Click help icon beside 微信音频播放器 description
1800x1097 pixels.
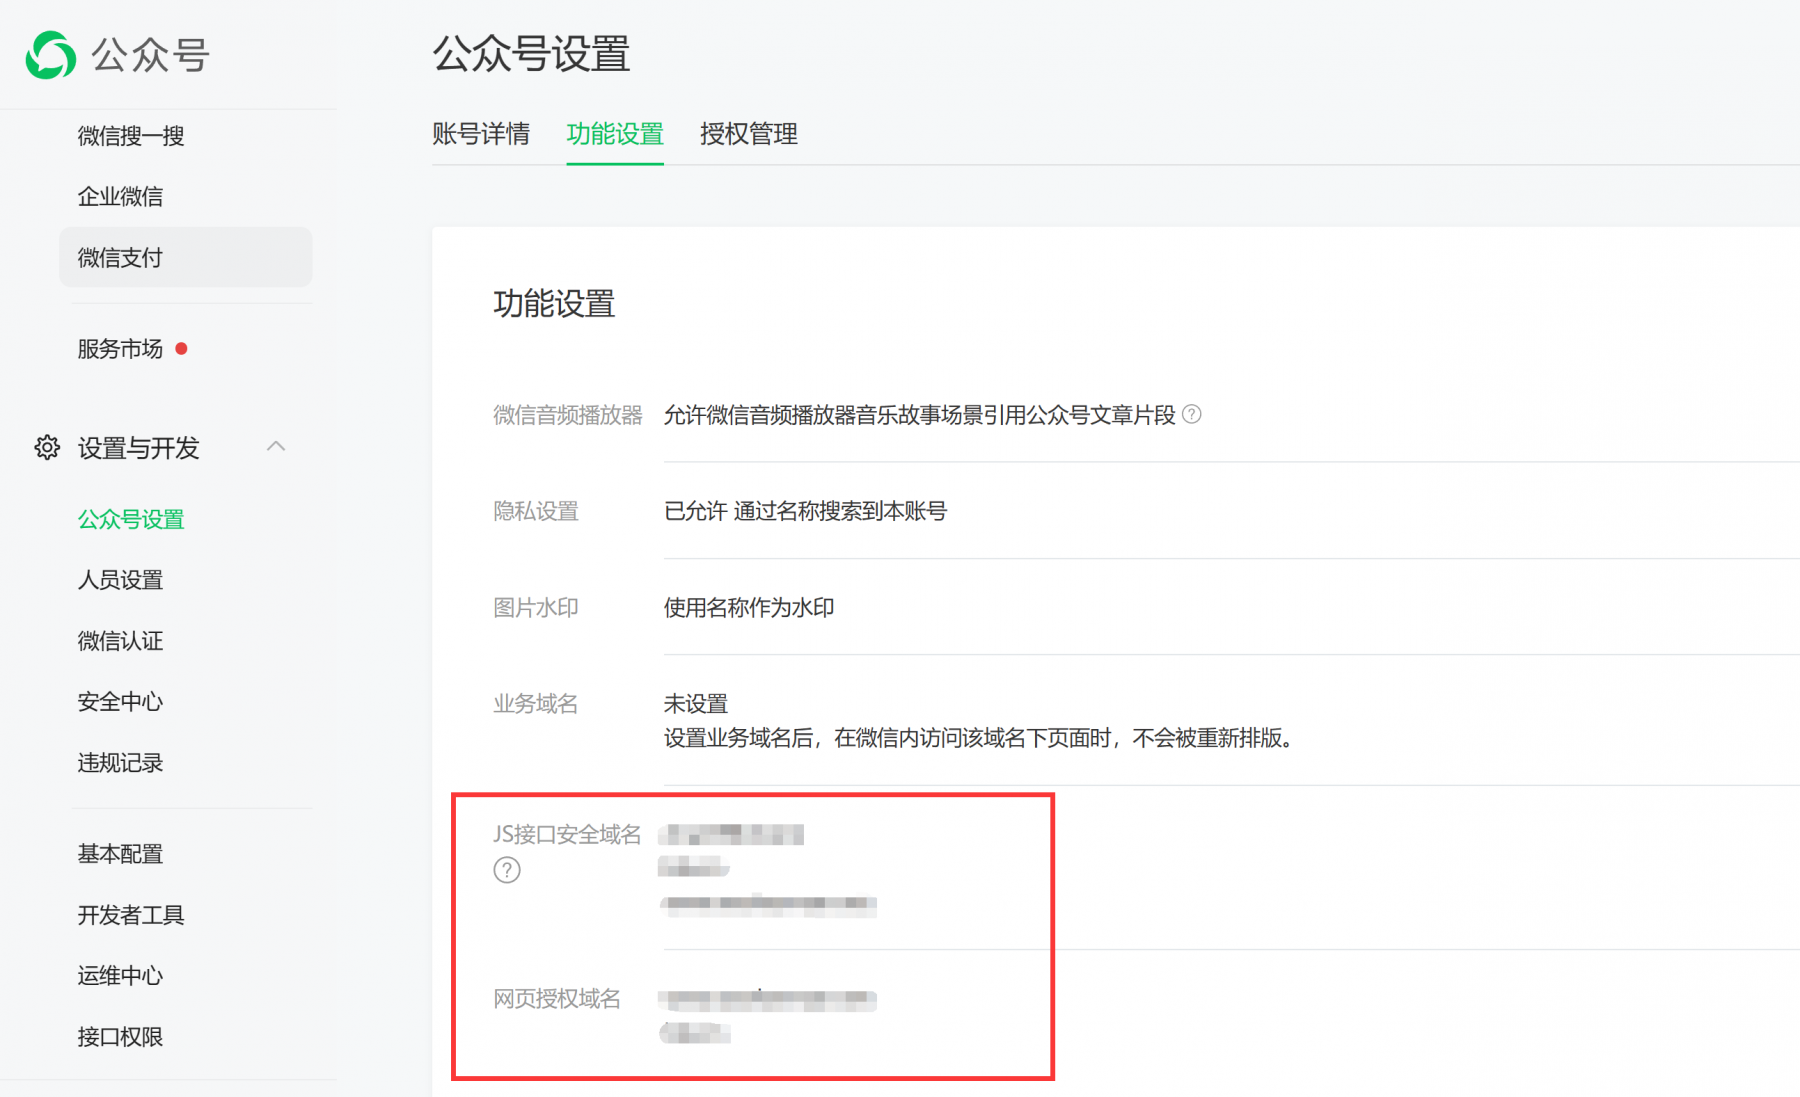[x=1192, y=414]
